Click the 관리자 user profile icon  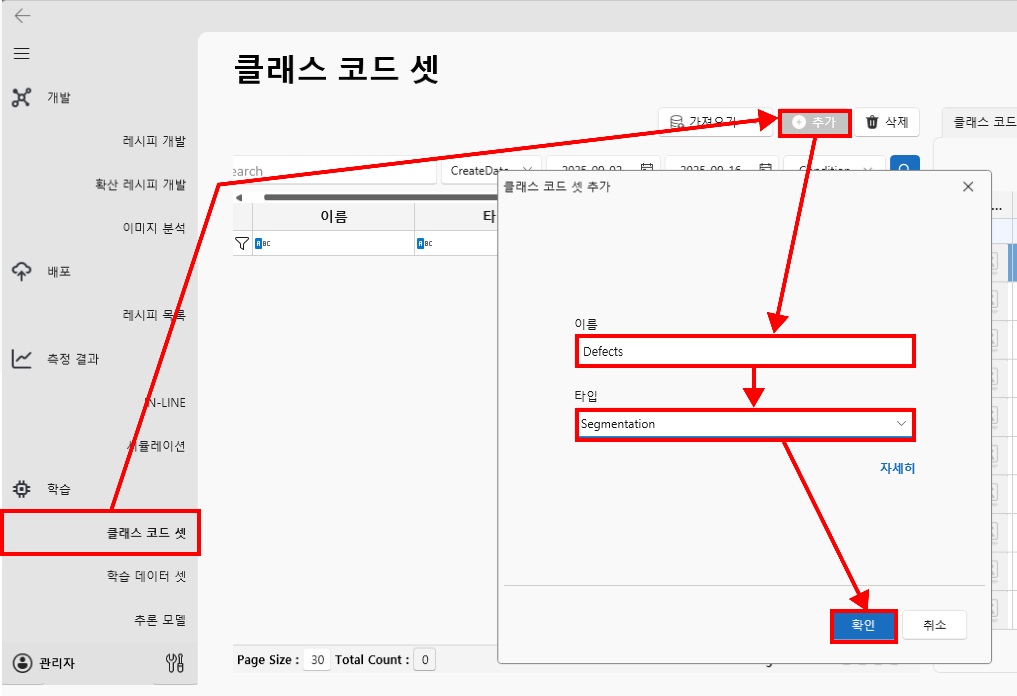(x=22, y=663)
